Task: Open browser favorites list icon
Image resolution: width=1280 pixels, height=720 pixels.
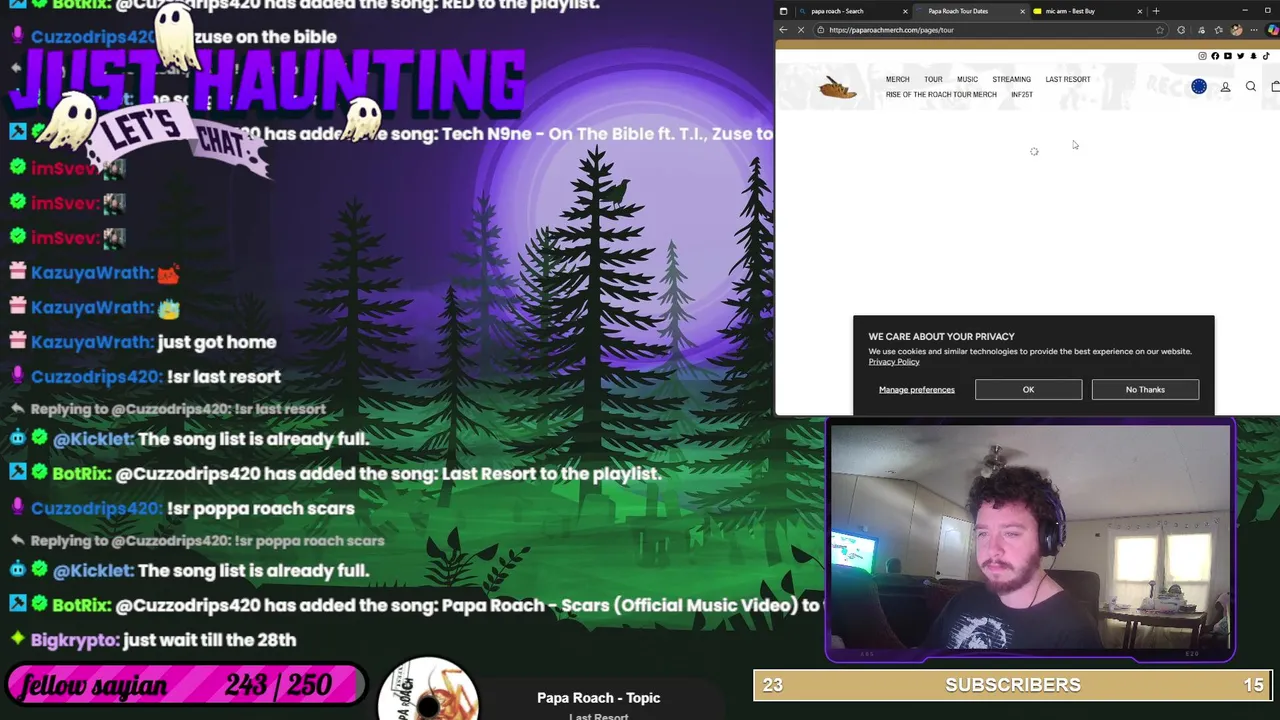Action: [1218, 30]
